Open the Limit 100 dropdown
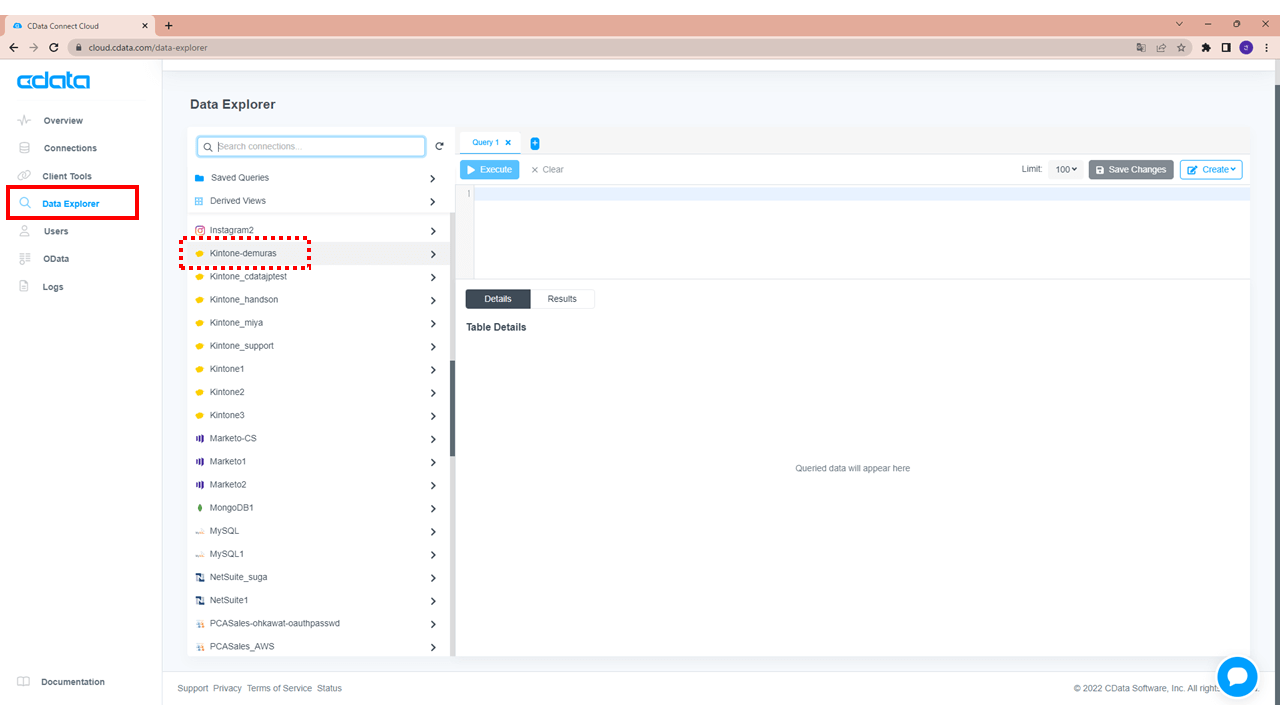Image resolution: width=1280 pixels, height=720 pixels. click(1066, 170)
